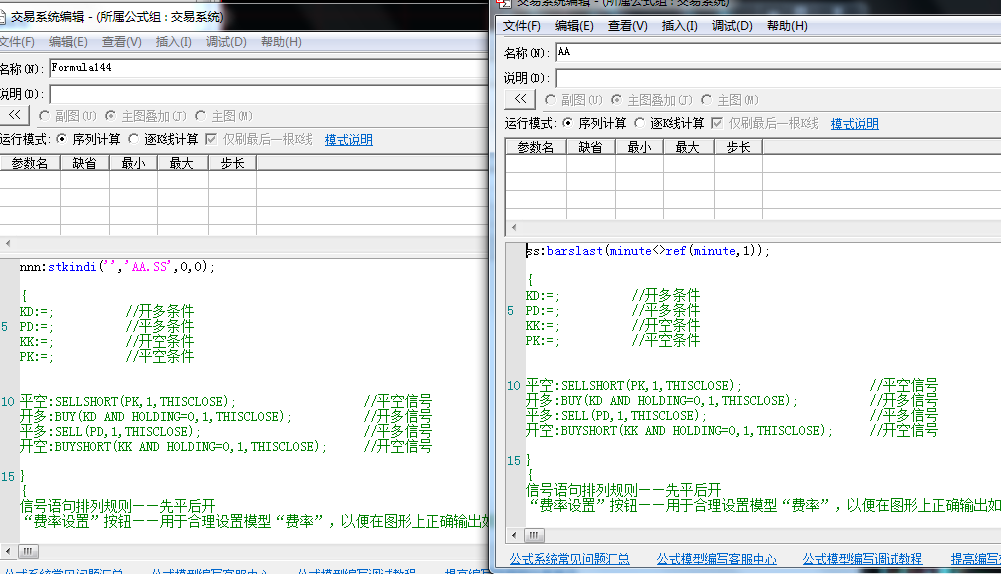This screenshot has width=1001, height=574.
Task: Toggle 仅刷最后一根K线 checkbox in right window
Action: pyautogui.click(x=717, y=123)
